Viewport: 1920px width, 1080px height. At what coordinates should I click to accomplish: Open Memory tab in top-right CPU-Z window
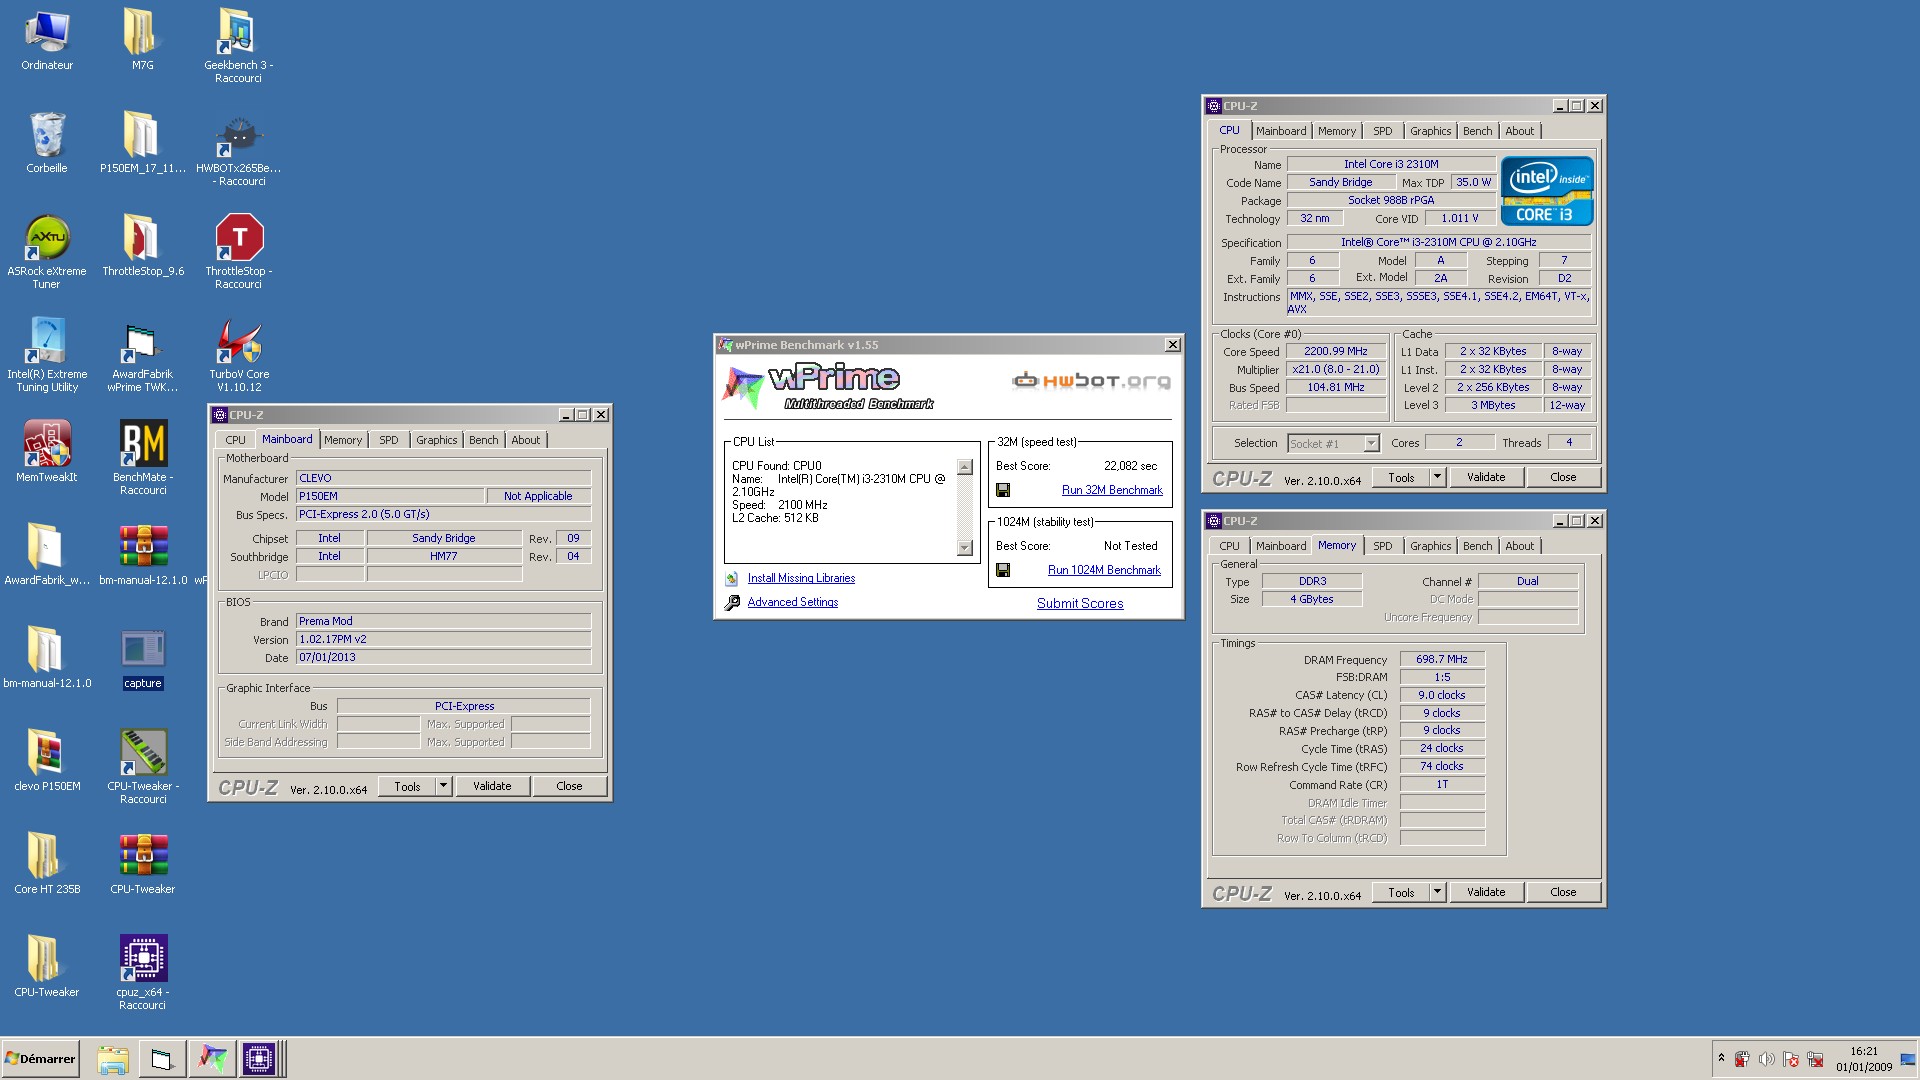[1336, 131]
